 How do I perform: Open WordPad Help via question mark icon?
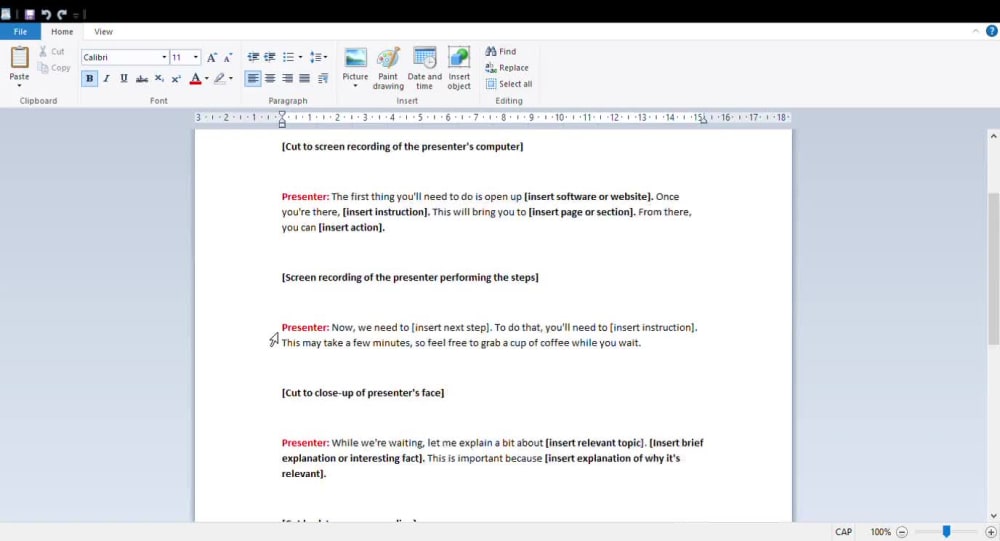992,31
